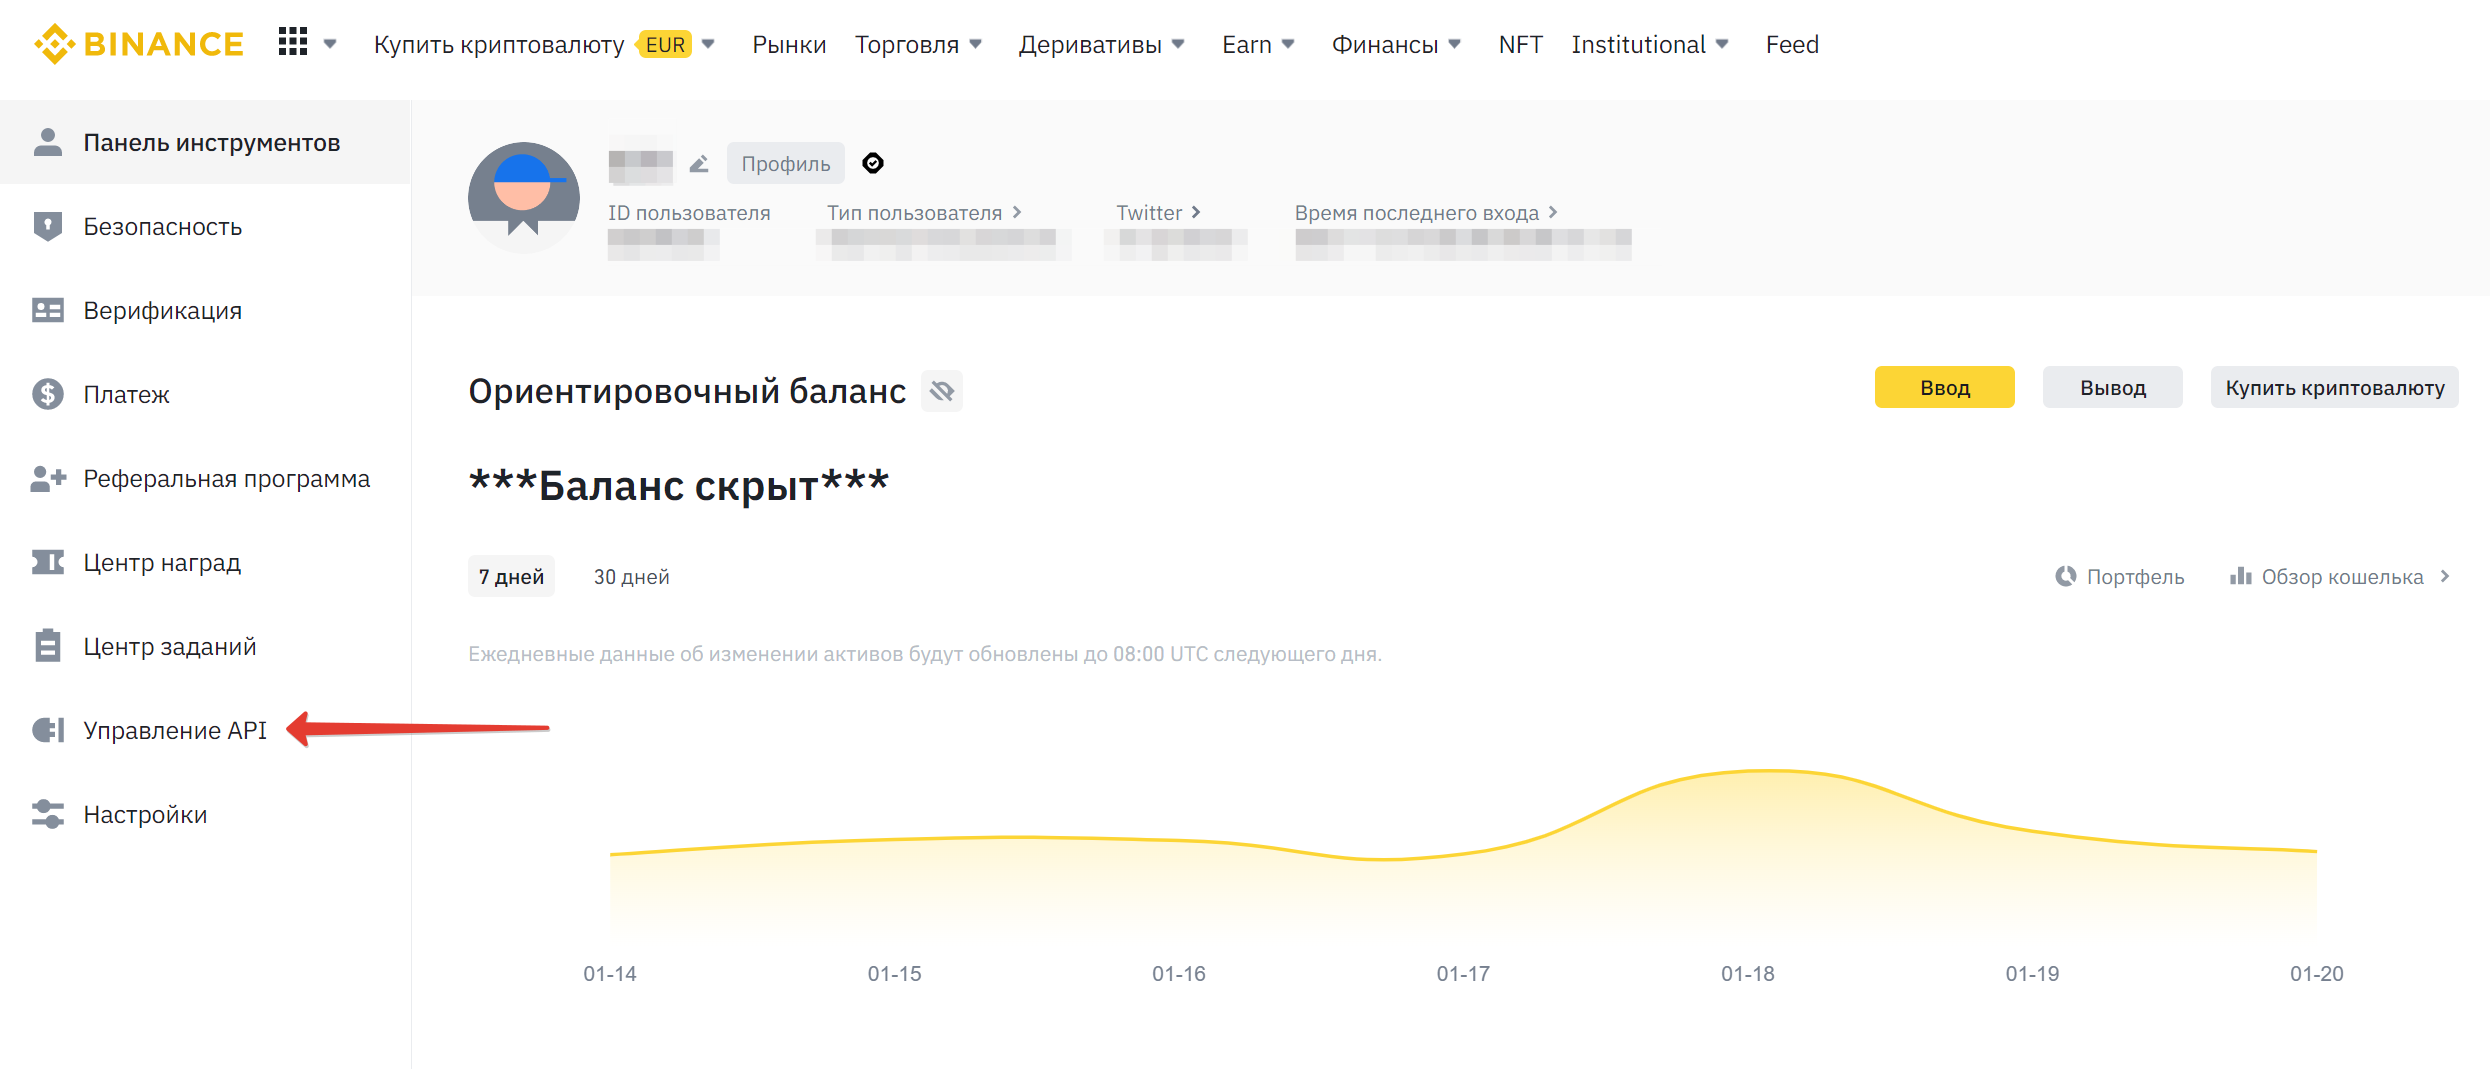Expand the Institutional dropdown arrow

[x=1722, y=44]
